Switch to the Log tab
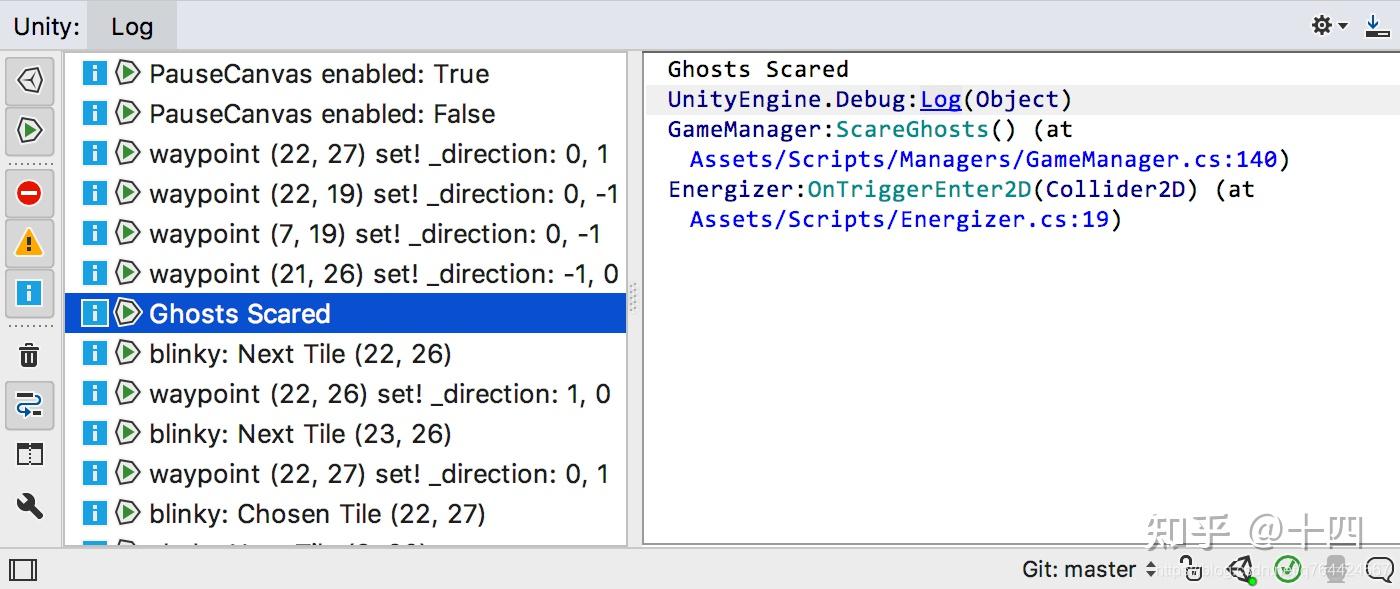The height and width of the screenshot is (589, 1400). [133, 26]
